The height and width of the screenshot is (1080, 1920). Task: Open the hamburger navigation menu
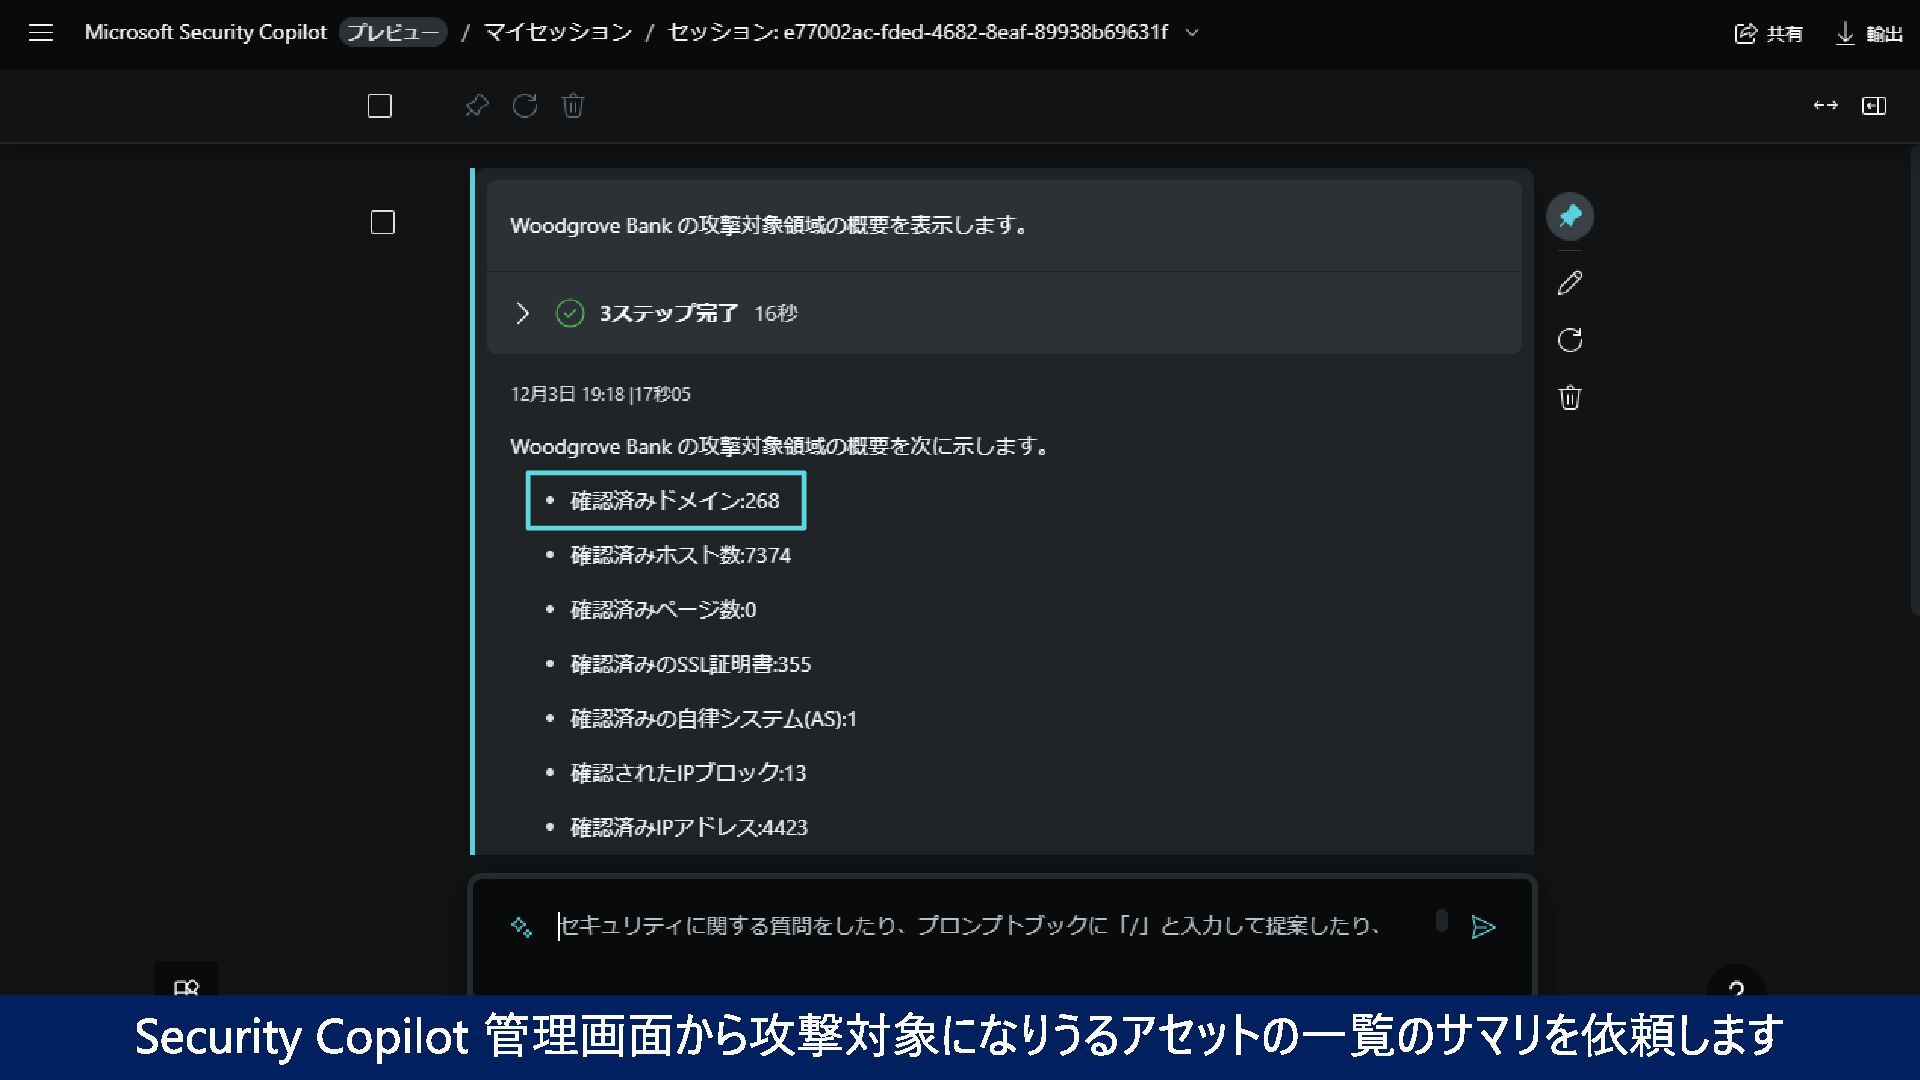(x=41, y=33)
